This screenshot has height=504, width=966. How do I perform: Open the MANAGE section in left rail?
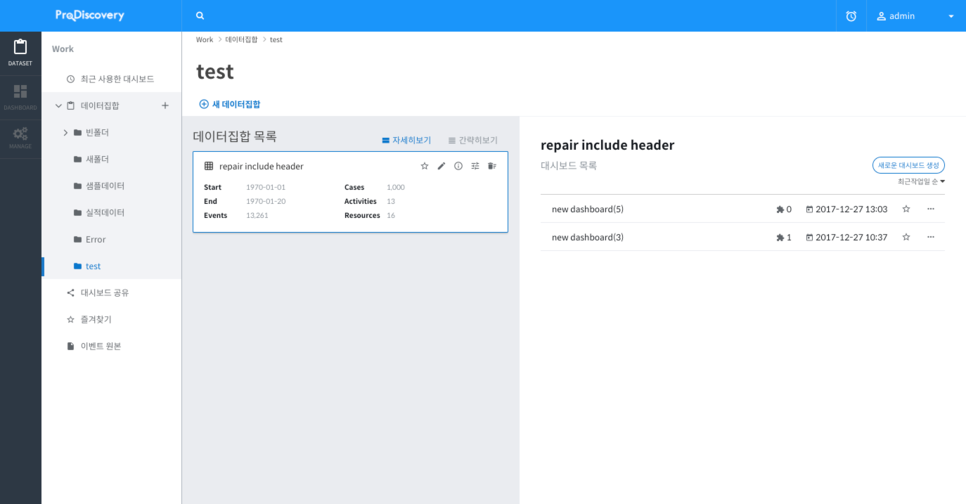(20, 138)
